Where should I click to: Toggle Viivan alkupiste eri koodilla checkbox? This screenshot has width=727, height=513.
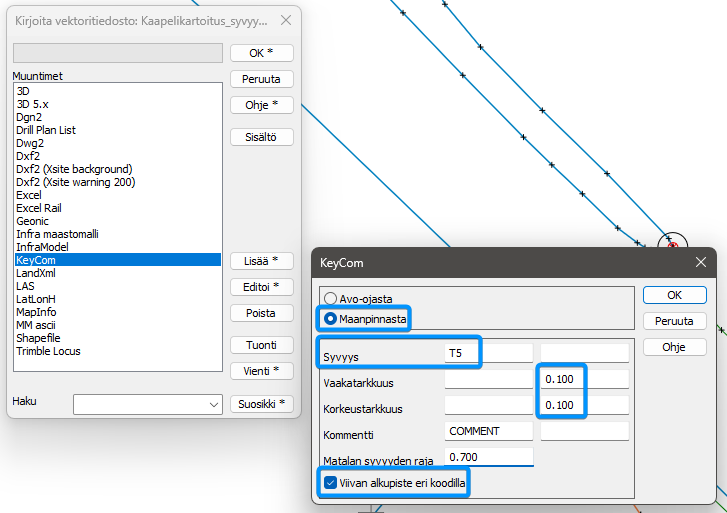point(331,483)
